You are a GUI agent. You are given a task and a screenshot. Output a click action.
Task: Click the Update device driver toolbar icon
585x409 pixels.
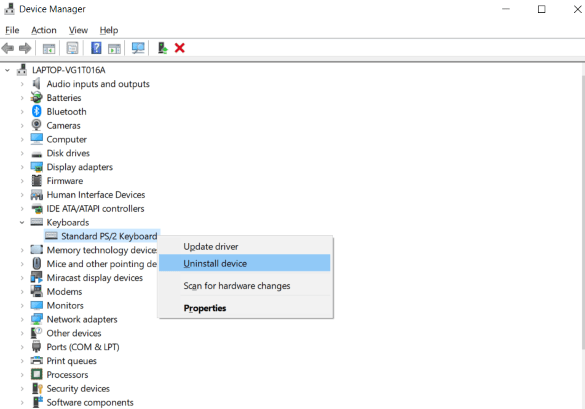point(163,48)
